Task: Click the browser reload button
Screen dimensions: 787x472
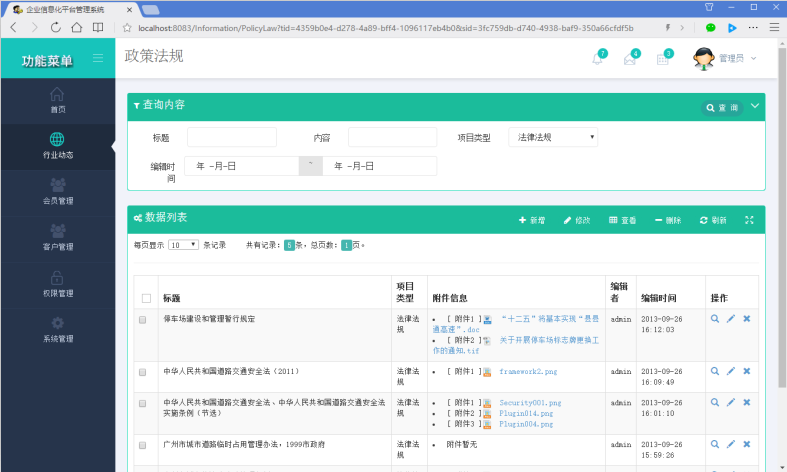Action: click(56, 28)
